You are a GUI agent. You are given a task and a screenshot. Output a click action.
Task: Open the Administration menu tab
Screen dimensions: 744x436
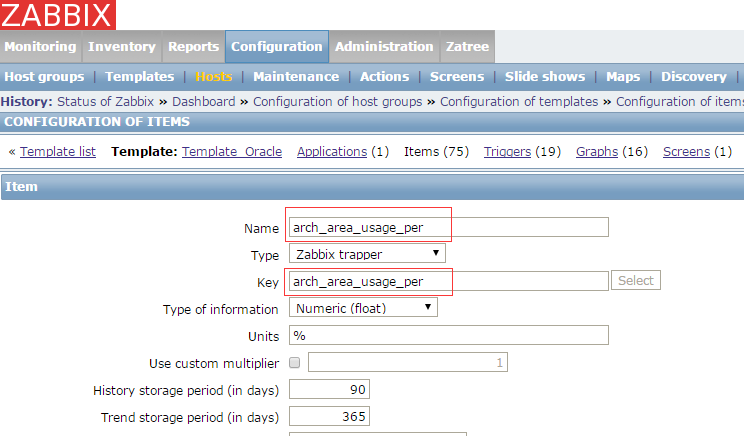pos(384,46)
